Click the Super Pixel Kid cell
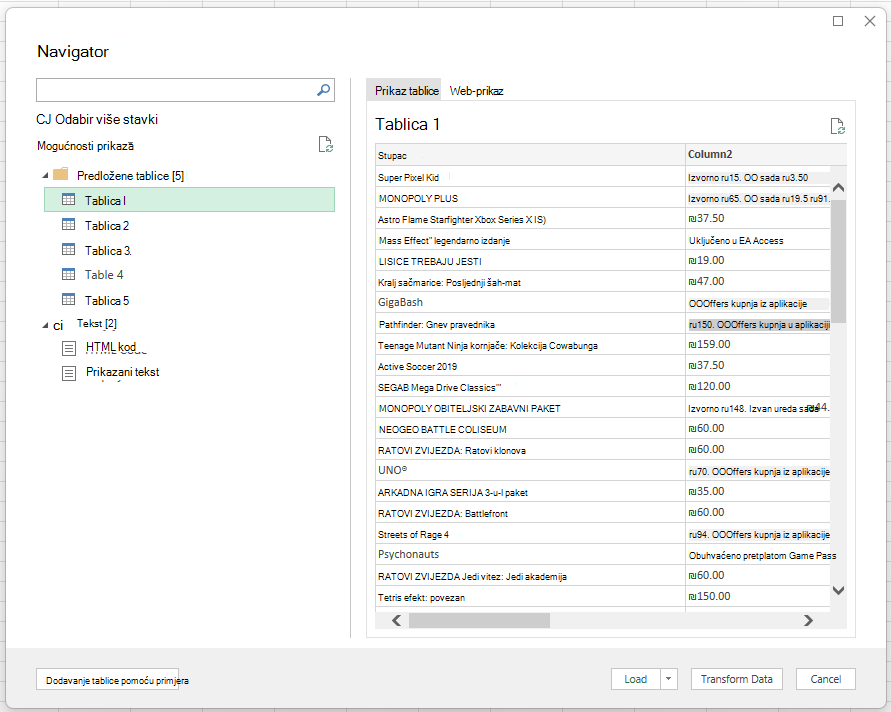Screen dimensions: 891x712 click(x=530, y=177)
